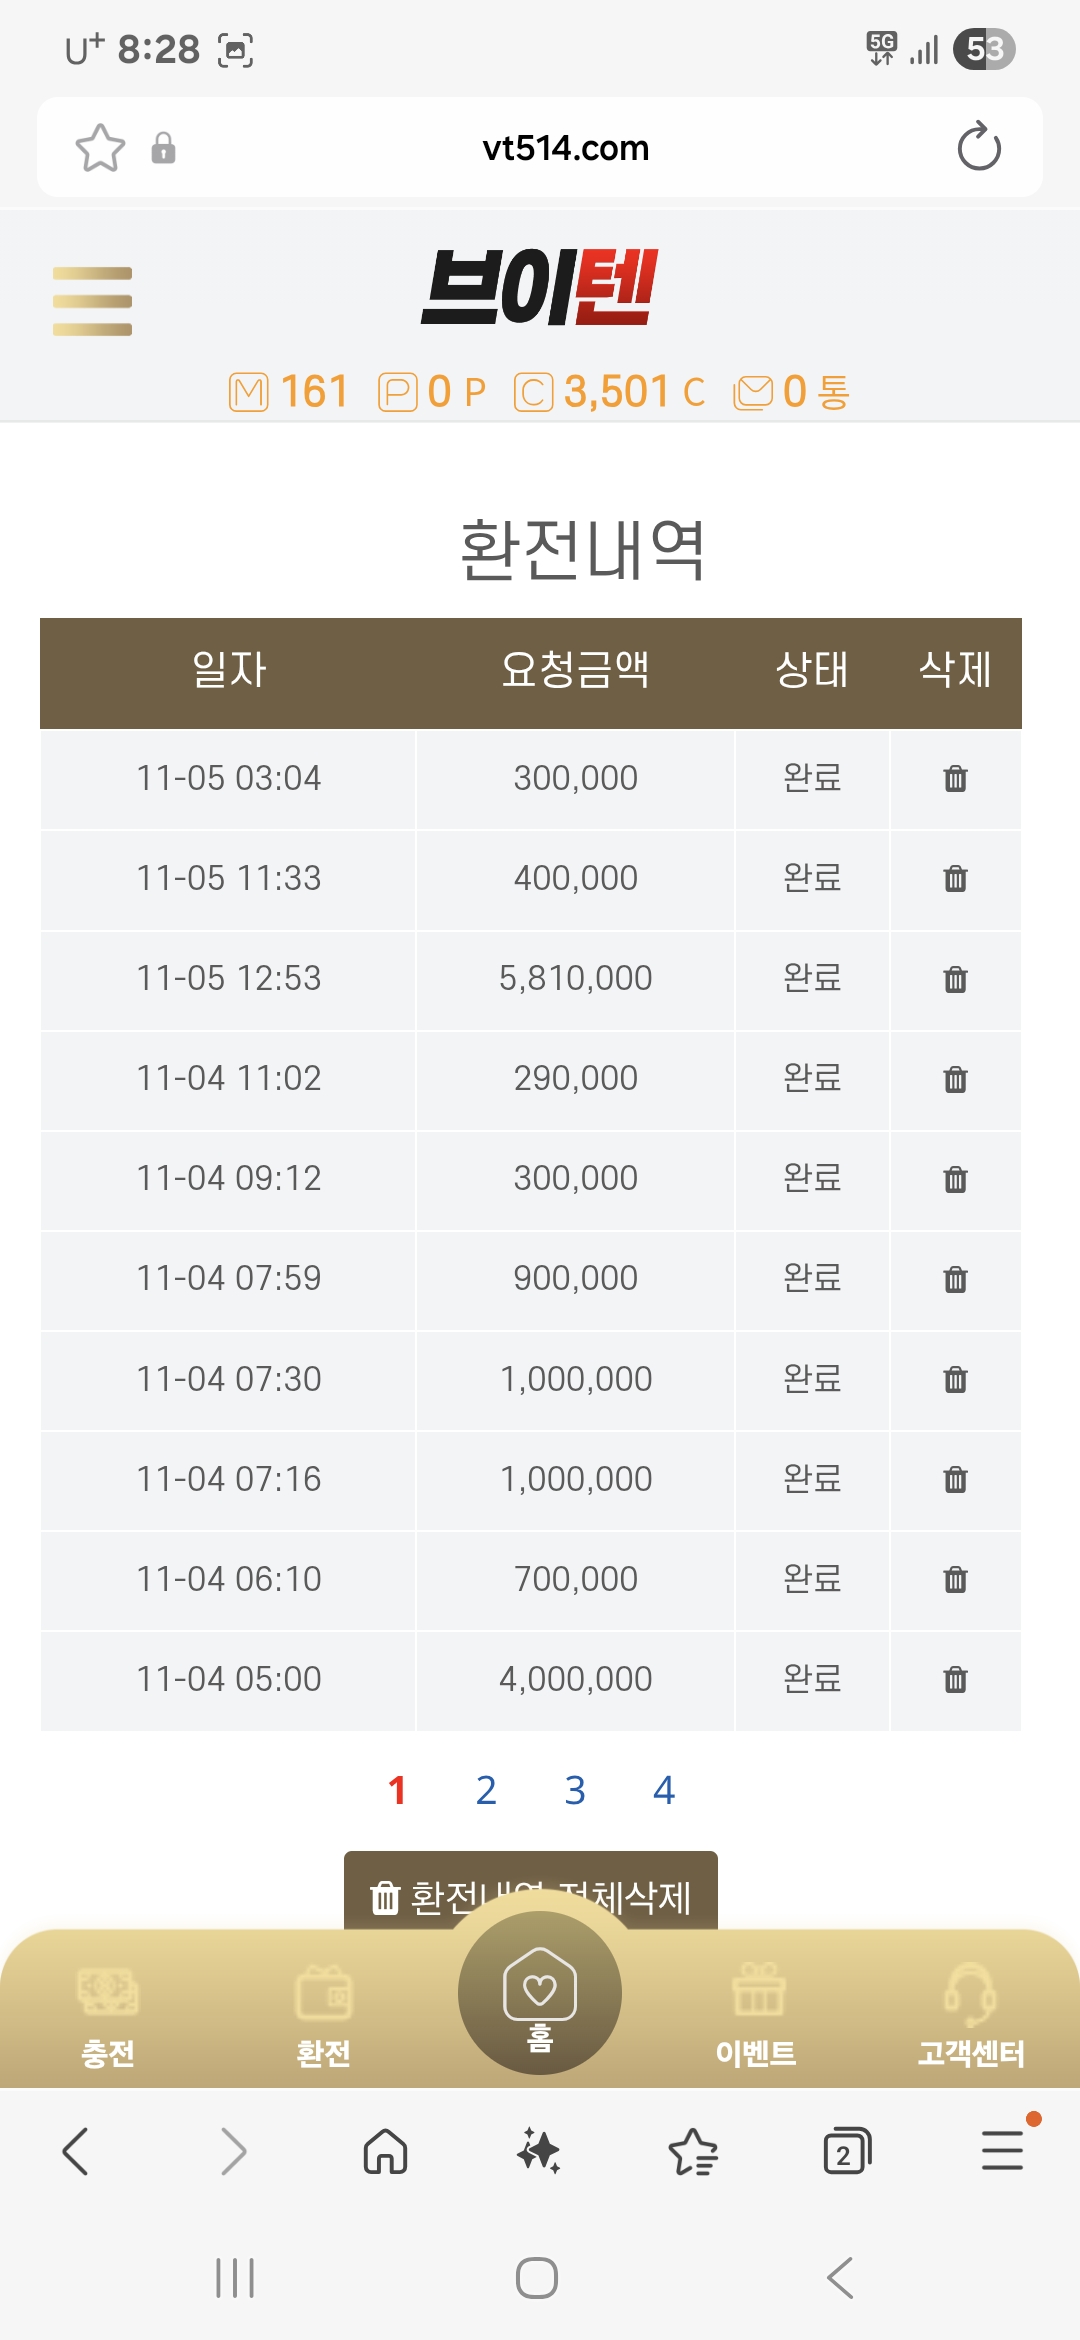Tap the 브이텐 site logo

540,288
